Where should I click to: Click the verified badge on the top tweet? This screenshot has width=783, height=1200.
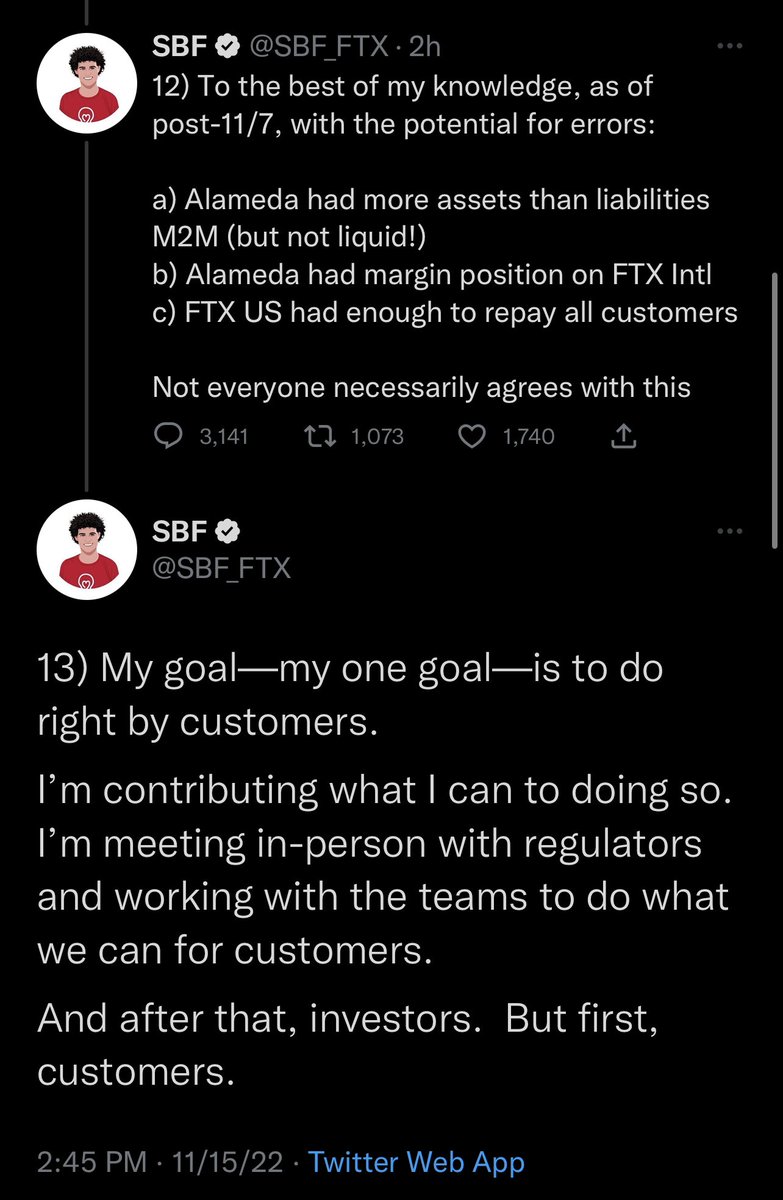(229, 46)
